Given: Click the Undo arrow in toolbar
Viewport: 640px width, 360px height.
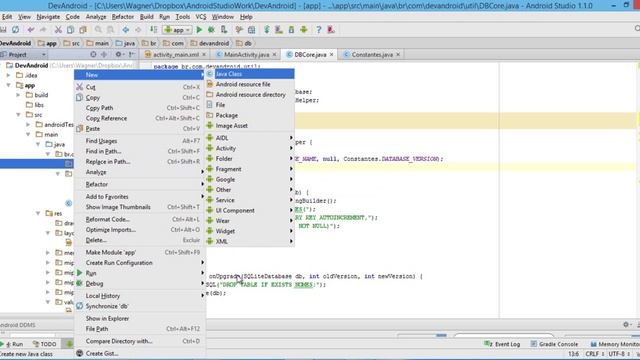Looking at the screenshot, I should pyautogui.click(x=31, y=30).
